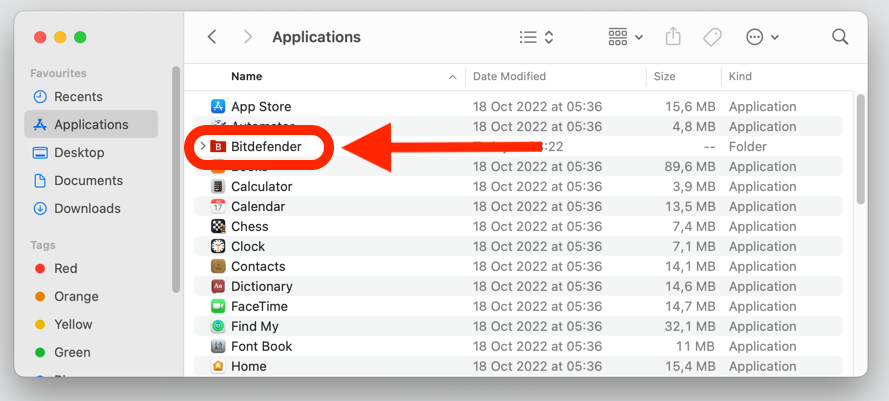This screenshot has height=401, width=889.
Task: Click the Contacts app icon
Action: (x=218, y=266)
